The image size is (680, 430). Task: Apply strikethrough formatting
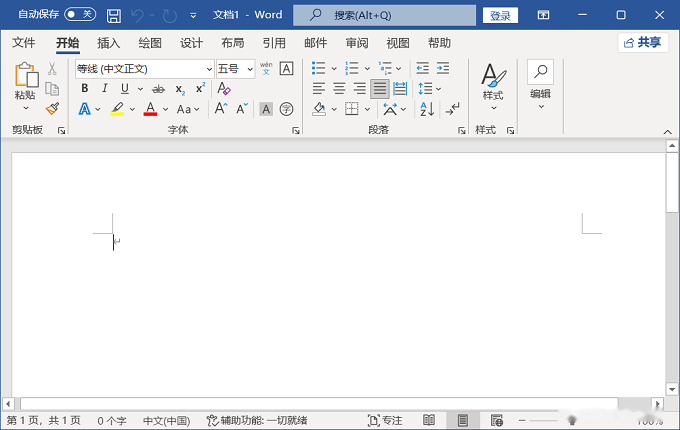[158, 89]
